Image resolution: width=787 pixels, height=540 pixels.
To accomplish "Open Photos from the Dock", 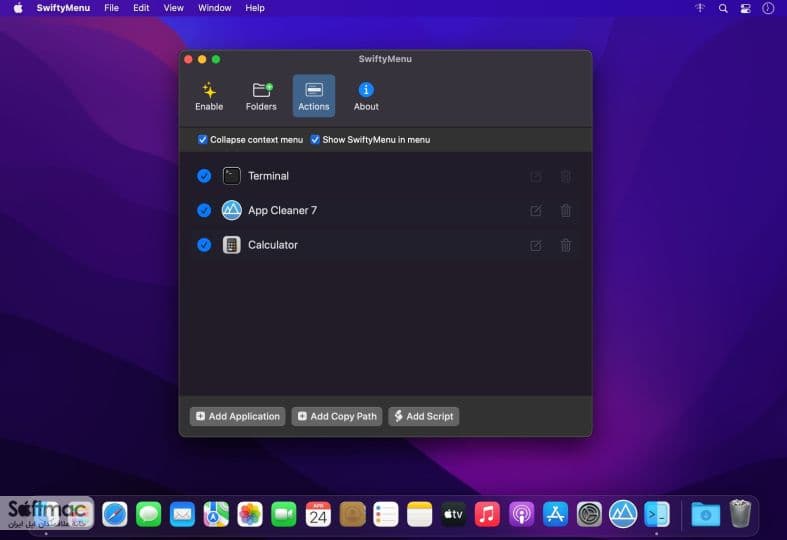I will click(250, 514).
